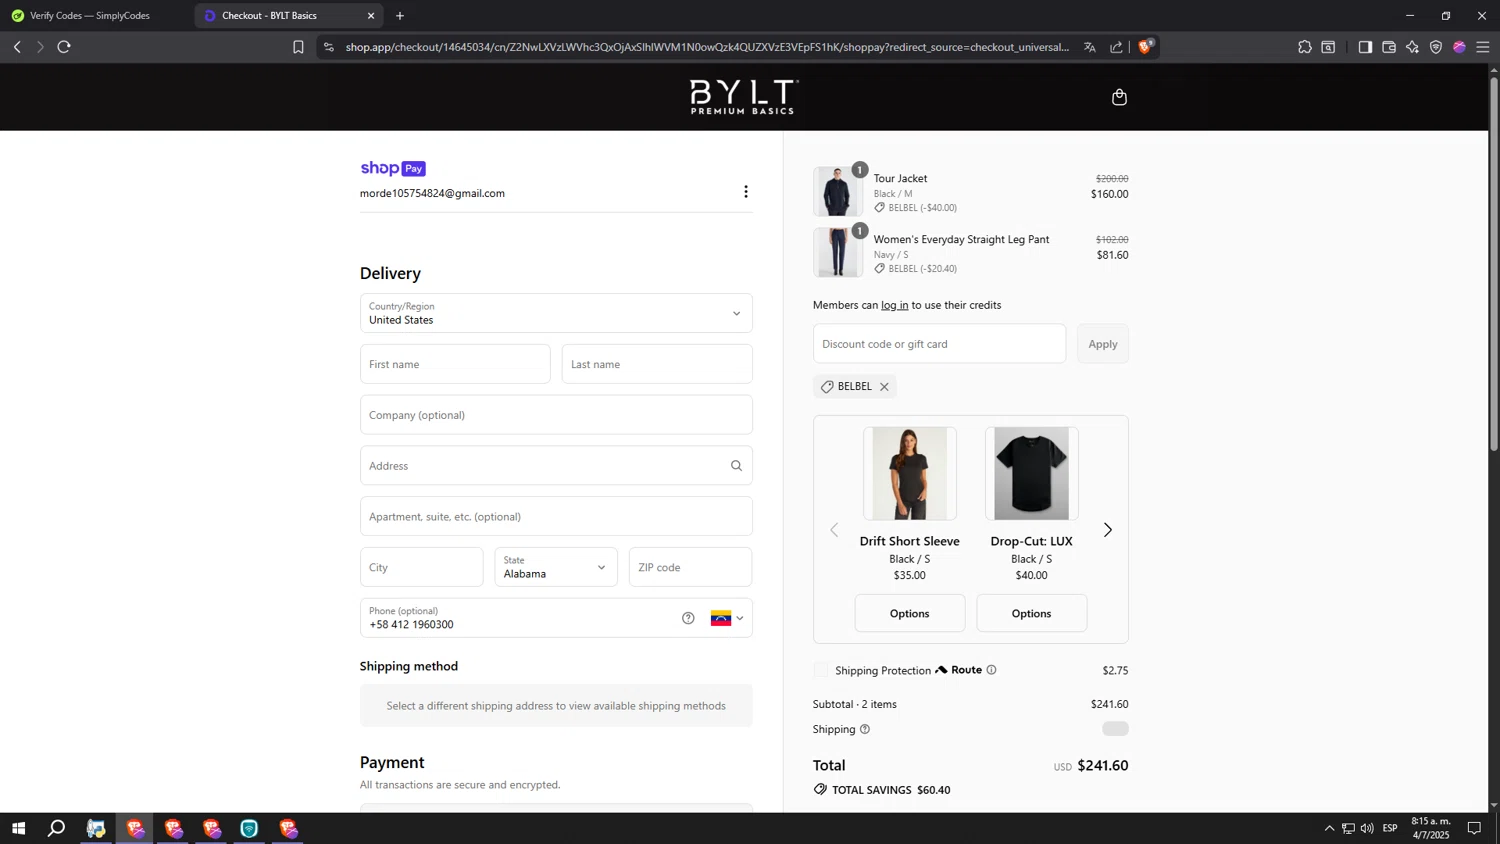
Task: Click the Drift Short Sleeve product image
Action: click(x=910, y=474)
